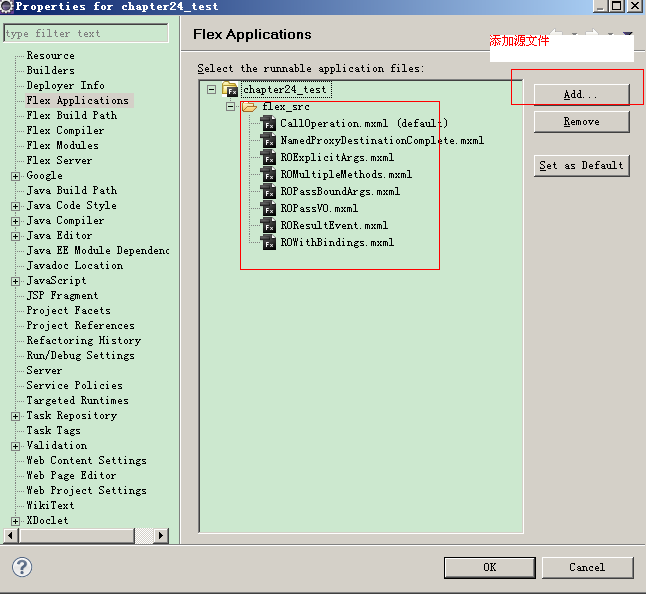Open the help question mark icon
The width and height of the screenshot is (646, 594).
click(x=22, y=567)
